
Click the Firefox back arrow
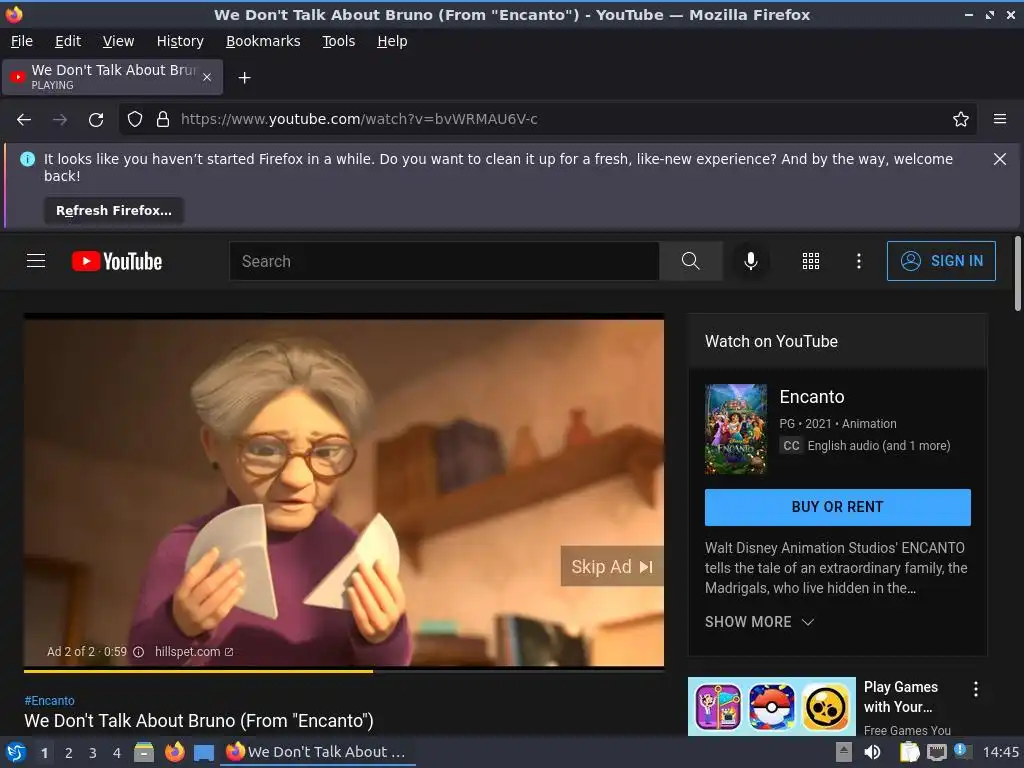click(24, 120)
